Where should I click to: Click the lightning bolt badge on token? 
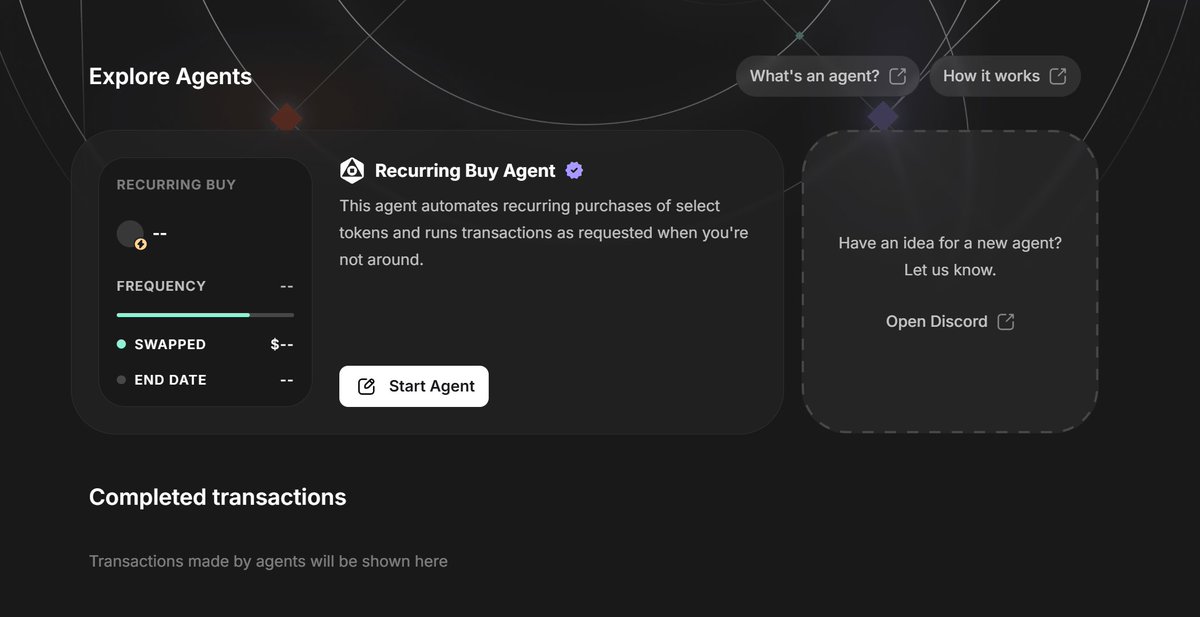pyautogui.click(x=141, y=243)
